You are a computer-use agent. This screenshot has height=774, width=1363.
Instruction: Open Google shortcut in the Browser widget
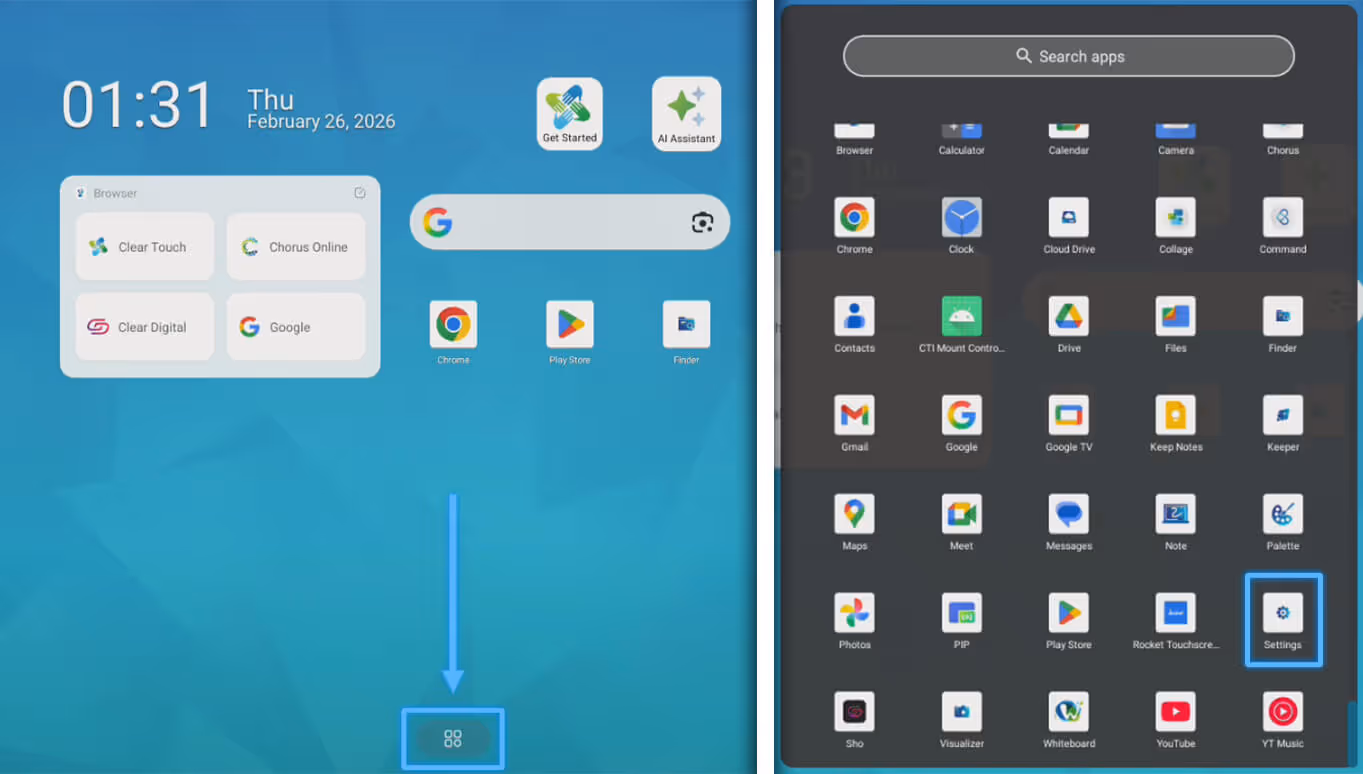tap(296, 327)
